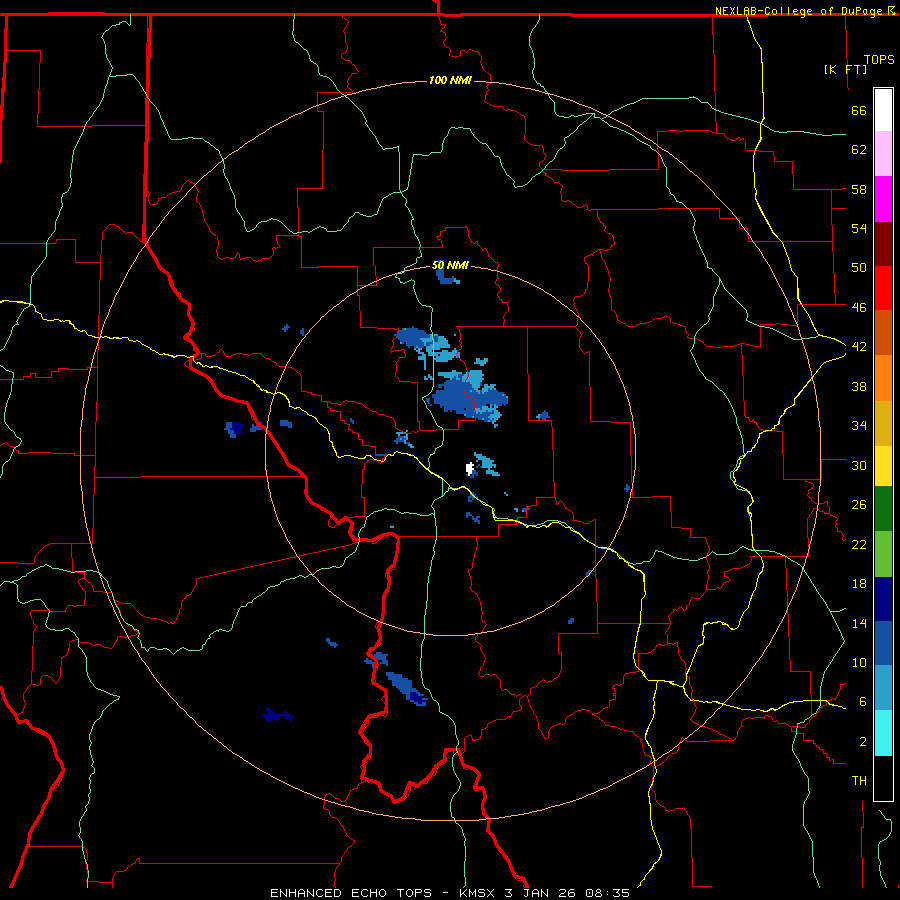The width and height of the screenshot is (900, 900).
Task: Pick the dark orange legend swatch
Action: [x=883, y=332]
